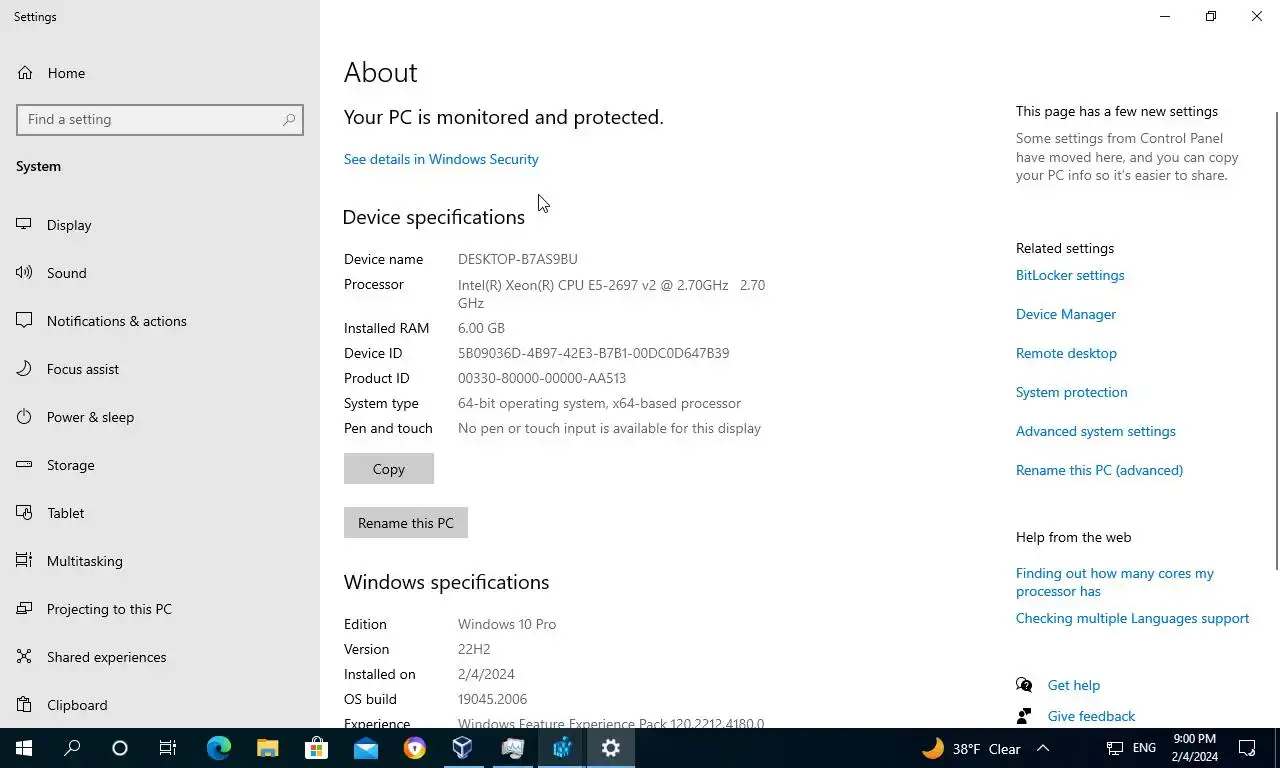Open File Explorer from taskbar

[x=267, y=748]
